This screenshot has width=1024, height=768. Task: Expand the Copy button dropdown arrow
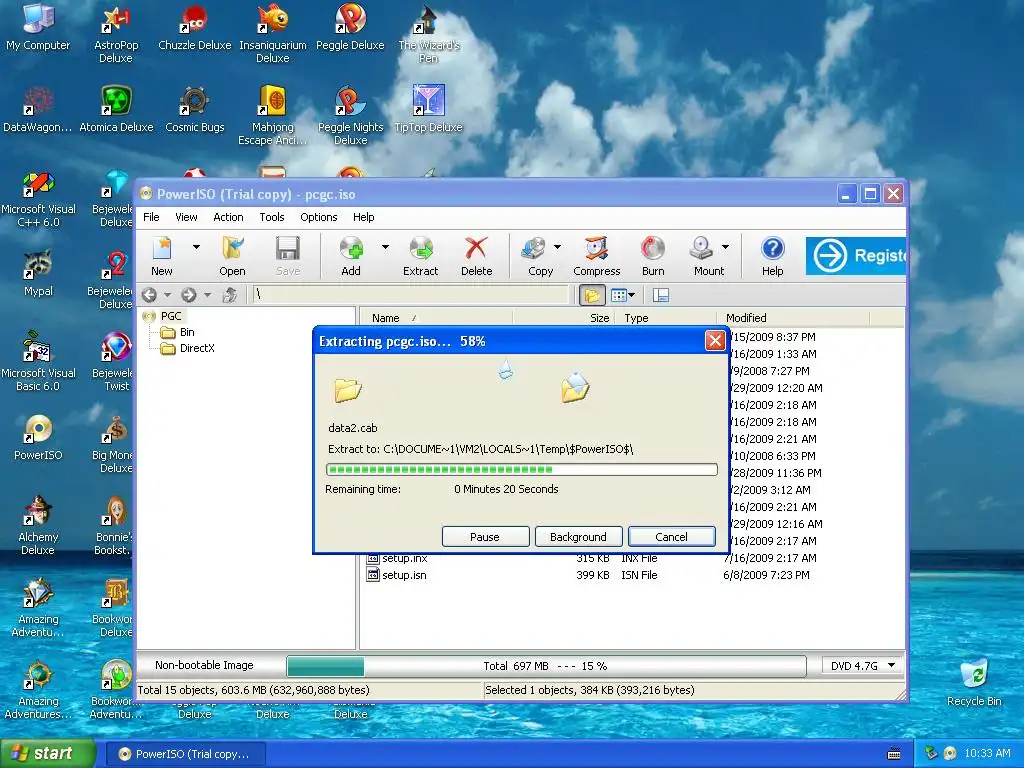tap(557, 247)
